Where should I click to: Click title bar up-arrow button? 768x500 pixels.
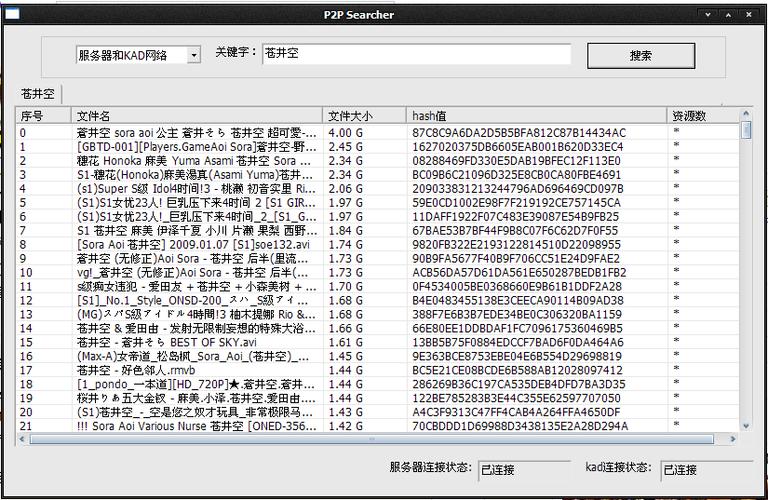coord(728,15)
